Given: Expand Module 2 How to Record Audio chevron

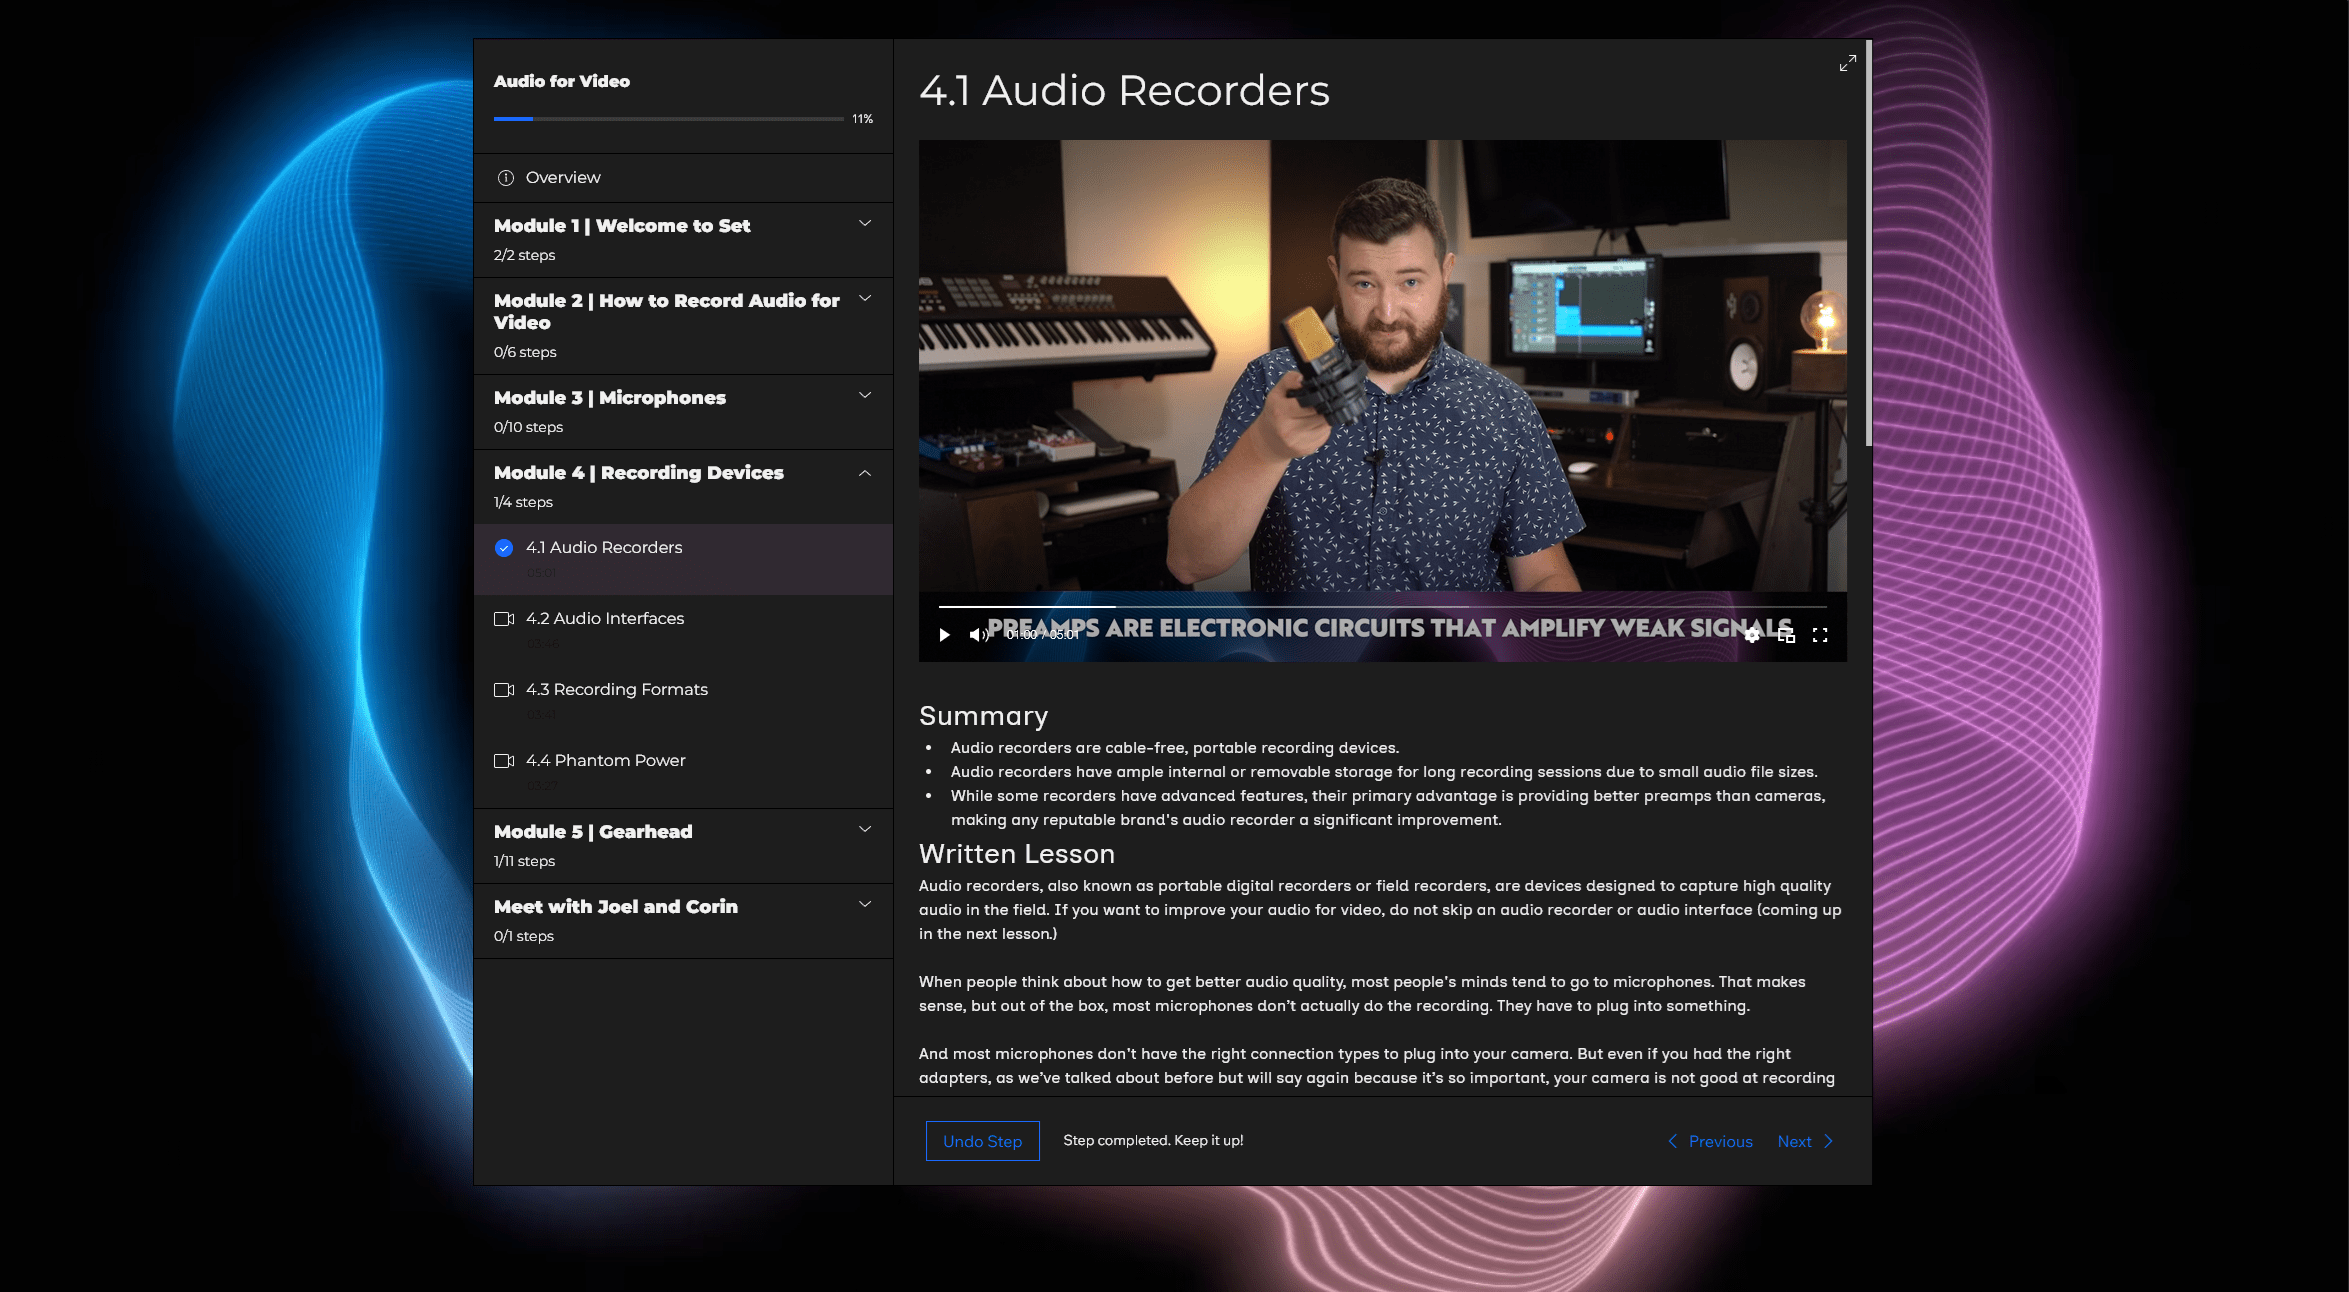Looking at the screenshot, I should click(x=865, y=298).
